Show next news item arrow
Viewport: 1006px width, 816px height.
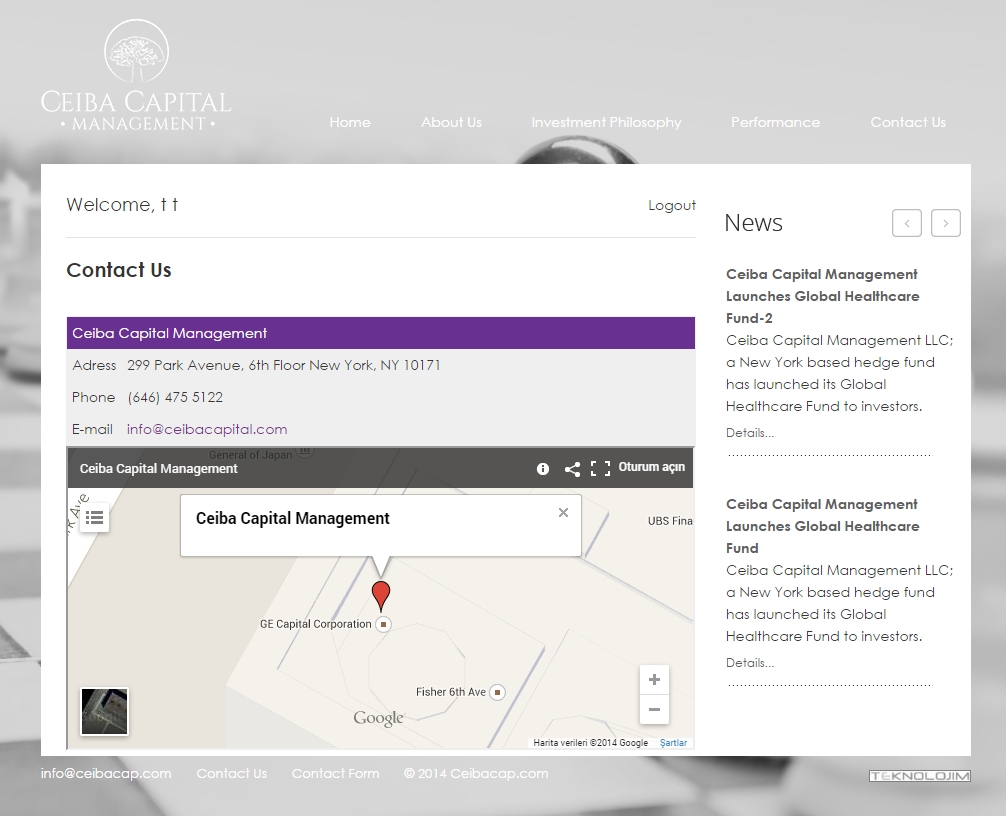tap(946, 223)
